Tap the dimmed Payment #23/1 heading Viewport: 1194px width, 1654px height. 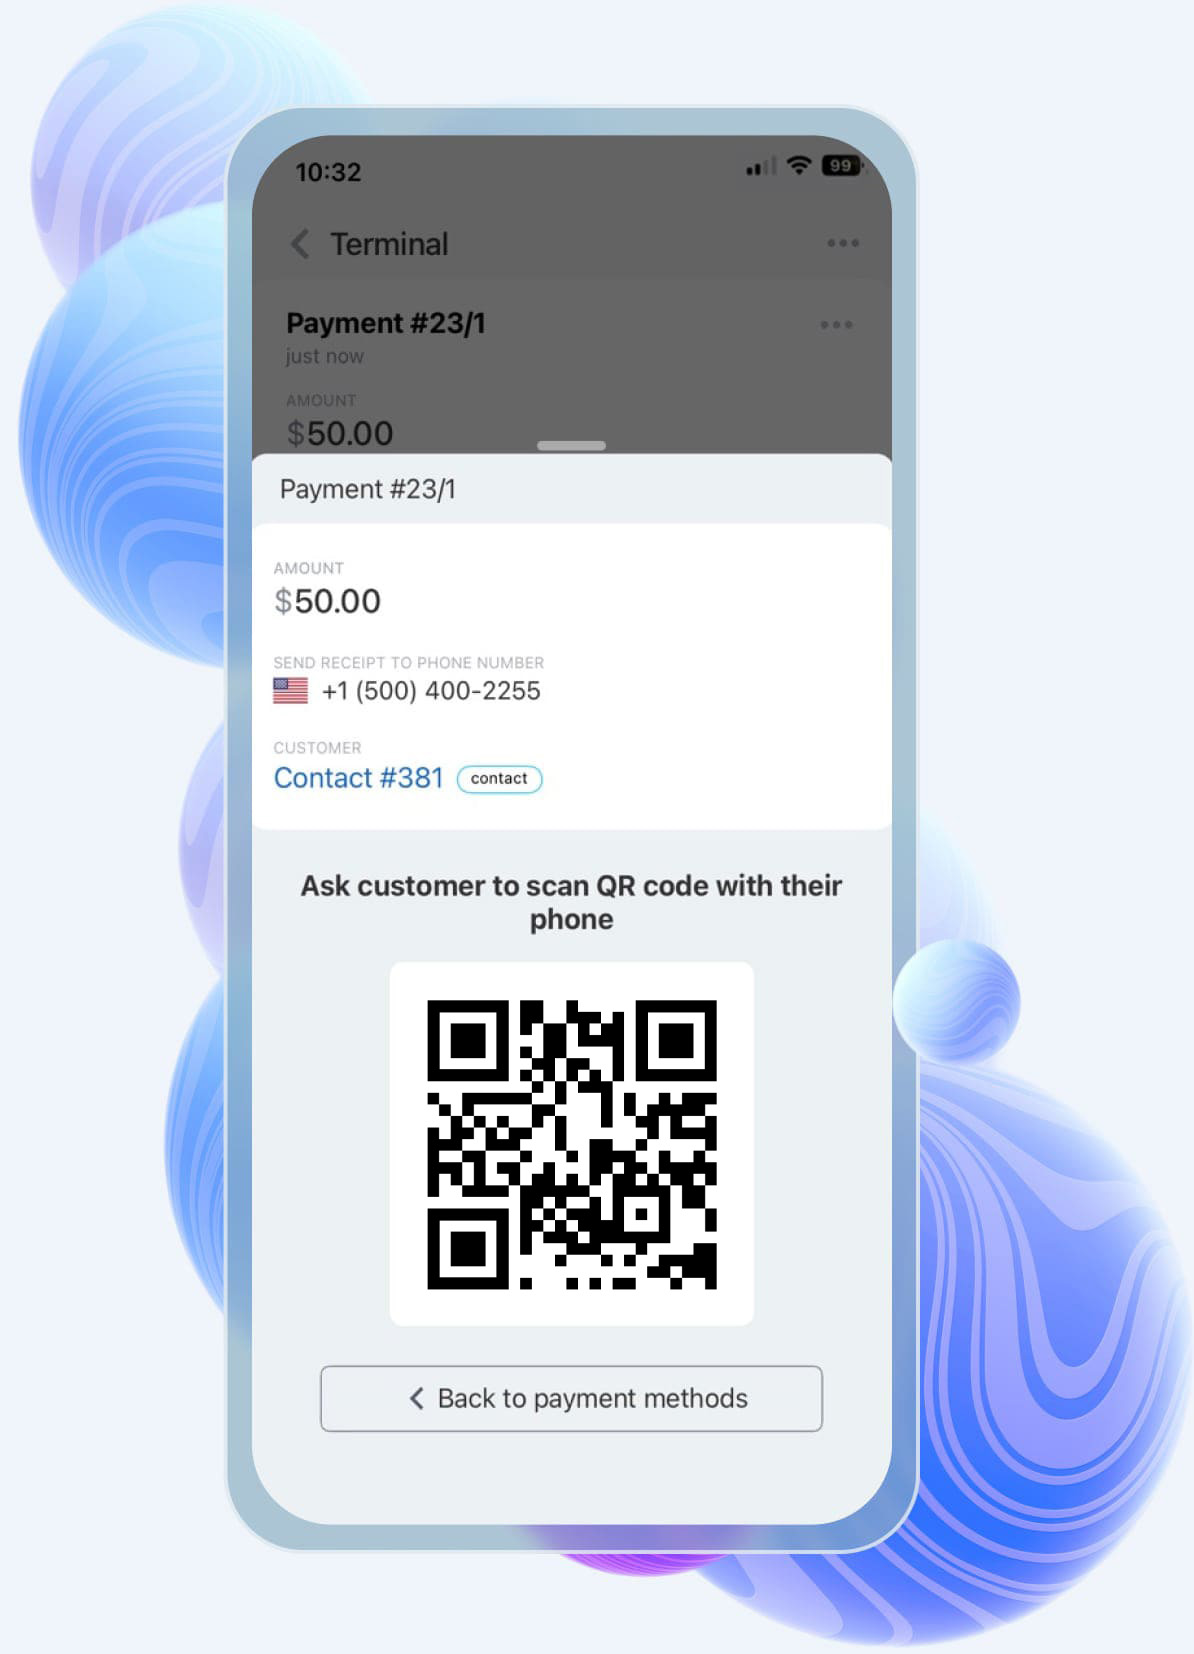(x=385, y=323)
